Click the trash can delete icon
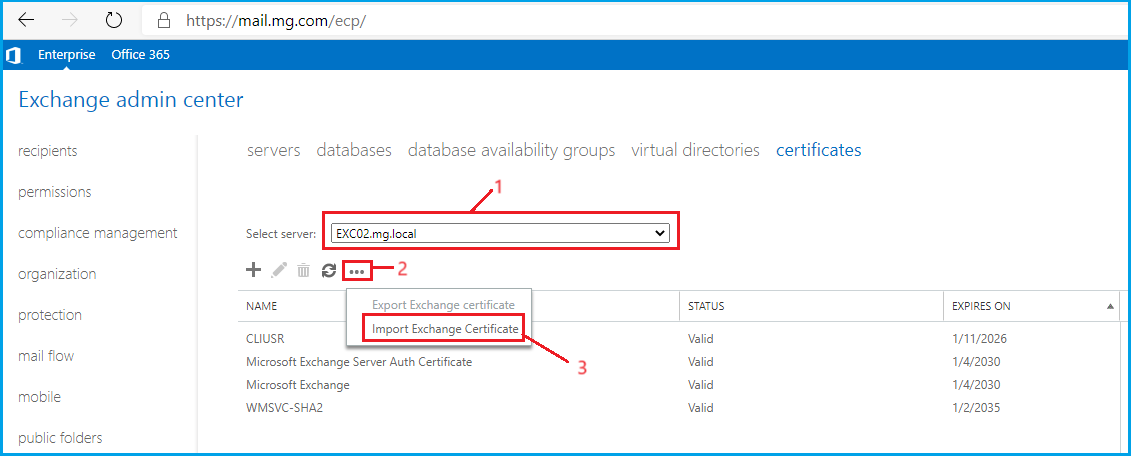The width and height of the screenshot is (1131, 456). click(303, 270)
